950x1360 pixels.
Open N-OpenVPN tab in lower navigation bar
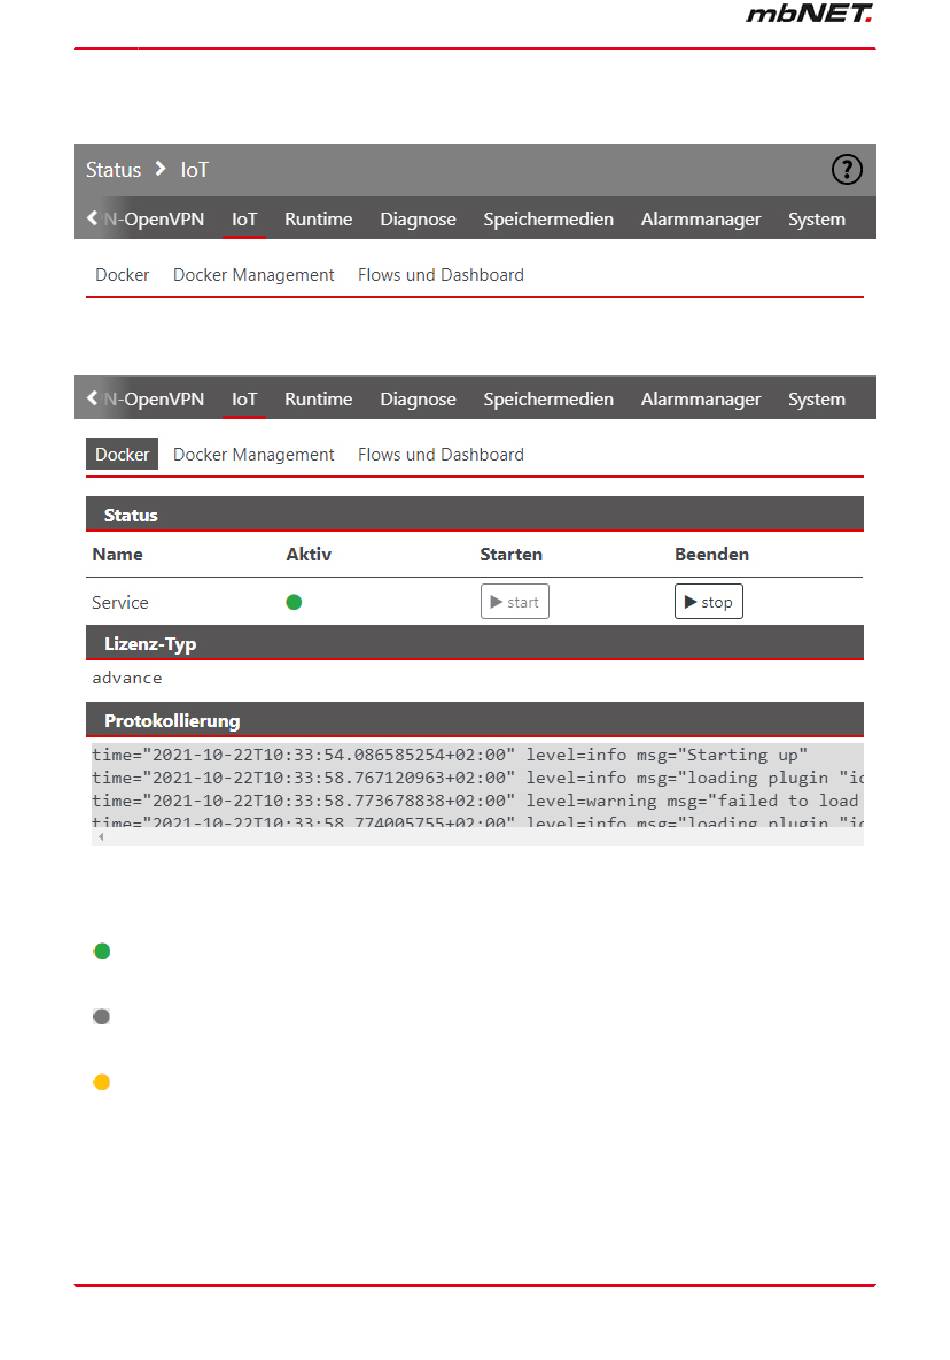click(154, 399)
